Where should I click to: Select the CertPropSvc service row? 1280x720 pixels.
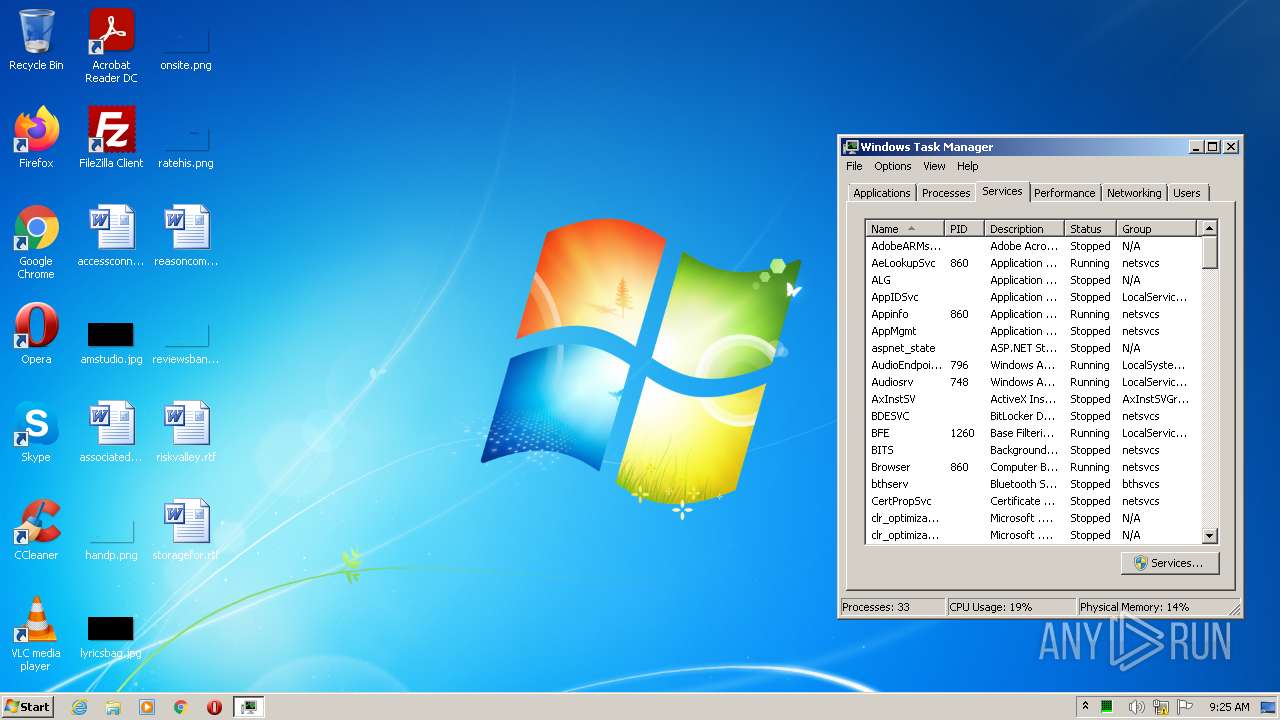click(x=1033, y=501)
